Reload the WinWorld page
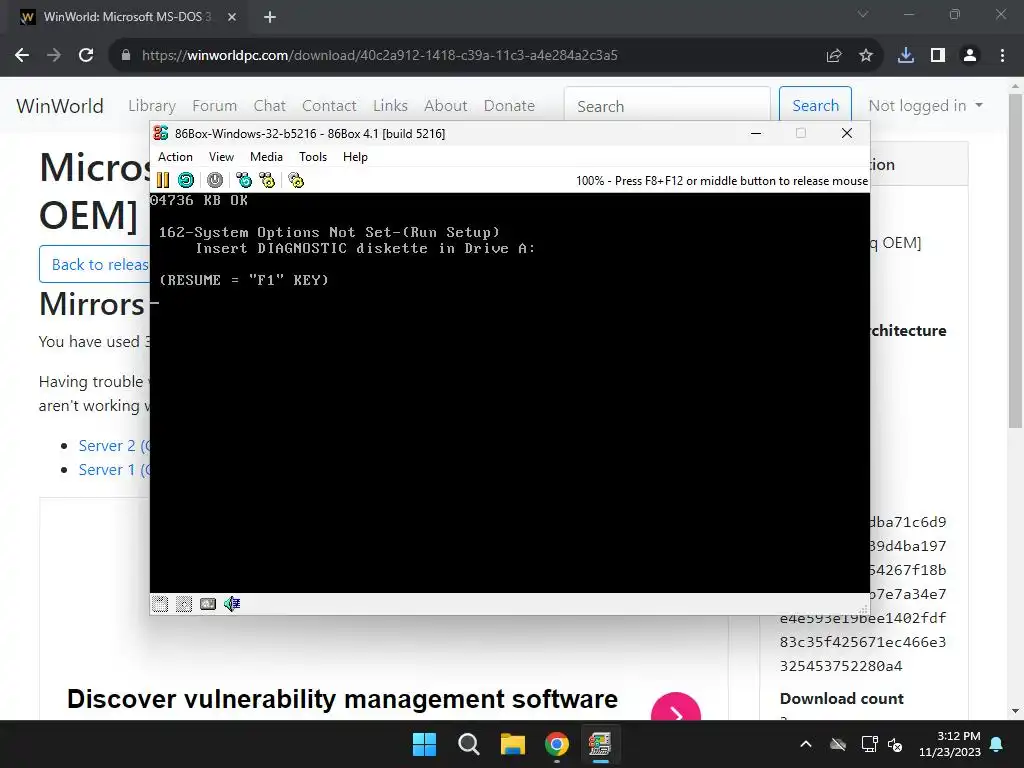This screenshot has height=768, width=1024. point(86,56)
